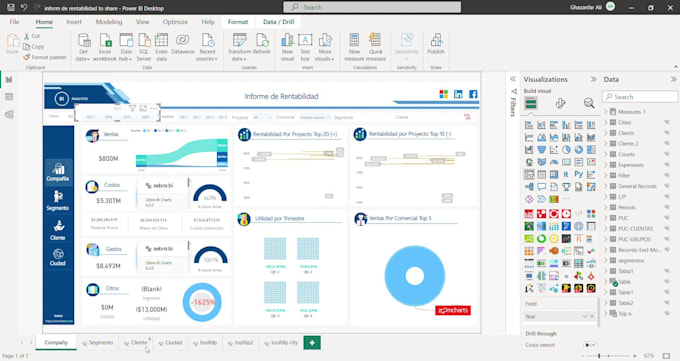Open the Modeling ribbon tab
The image size is (680, 361).
109,22
